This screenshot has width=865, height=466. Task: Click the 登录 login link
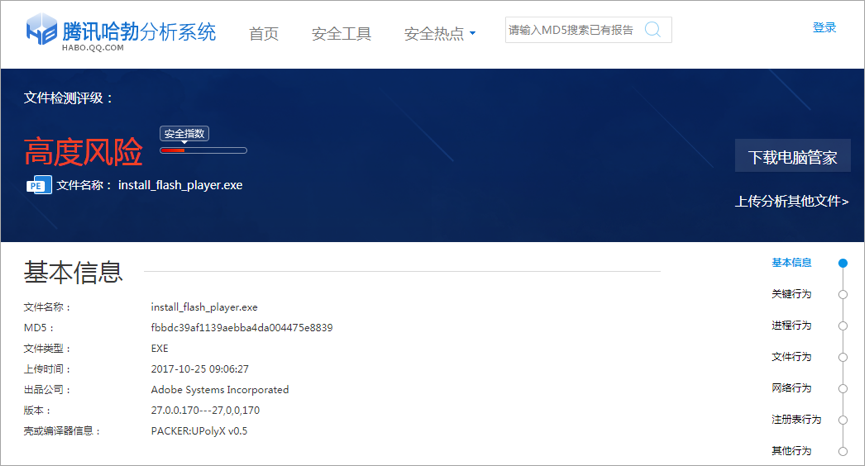pyautogui.click(x=824, y=28)
